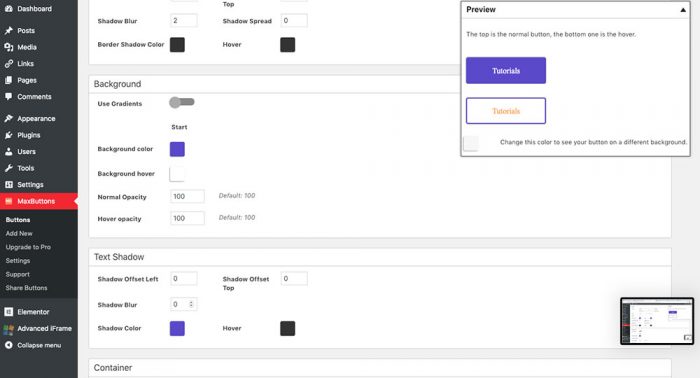Image resolution: width=700 pixels, height=378 pixels.
Task: Open the Add New submenu item
Action: (x=19, y=233)
